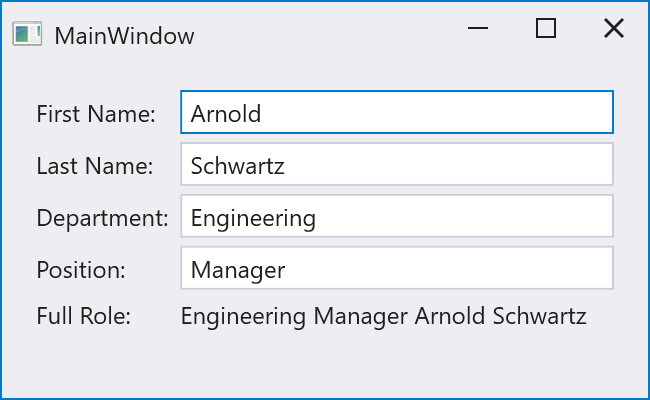Click the "First Name:" label

[96, 114]
